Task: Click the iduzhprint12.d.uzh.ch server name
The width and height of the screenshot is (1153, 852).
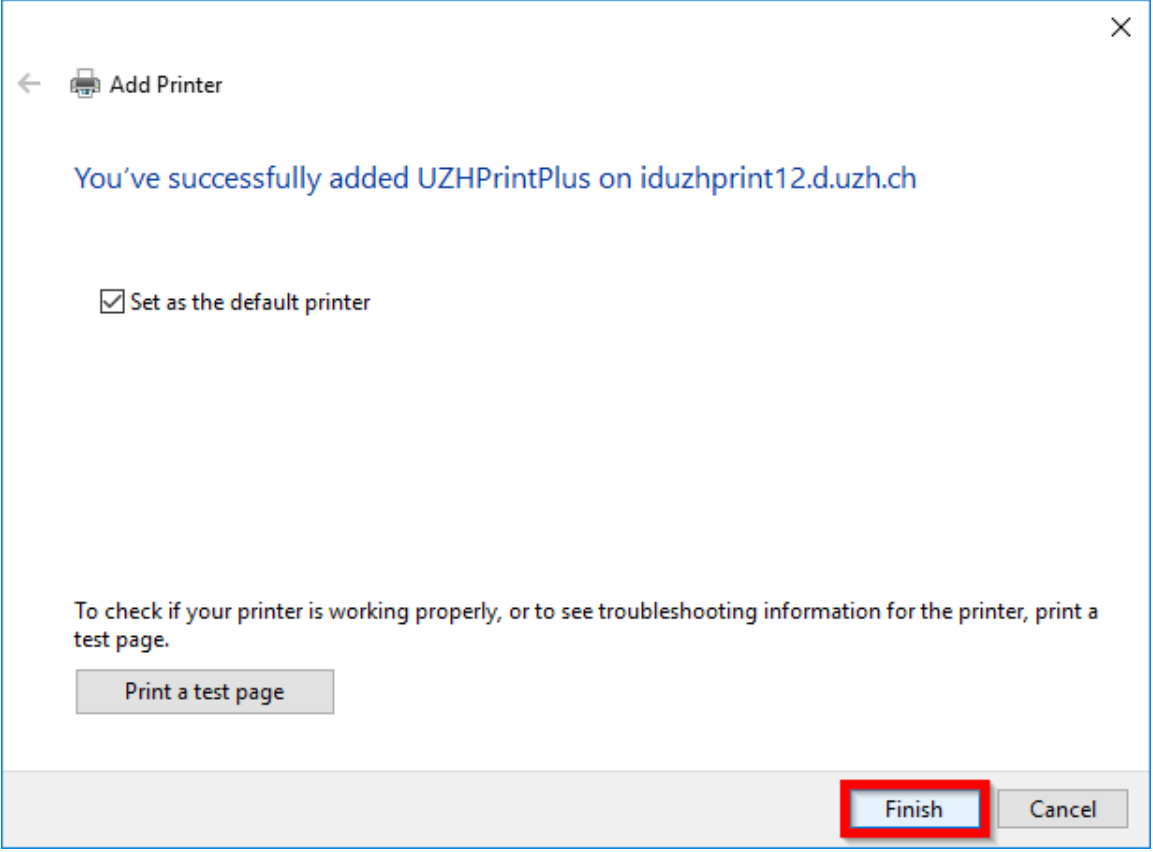Action: tap(778, 180)
